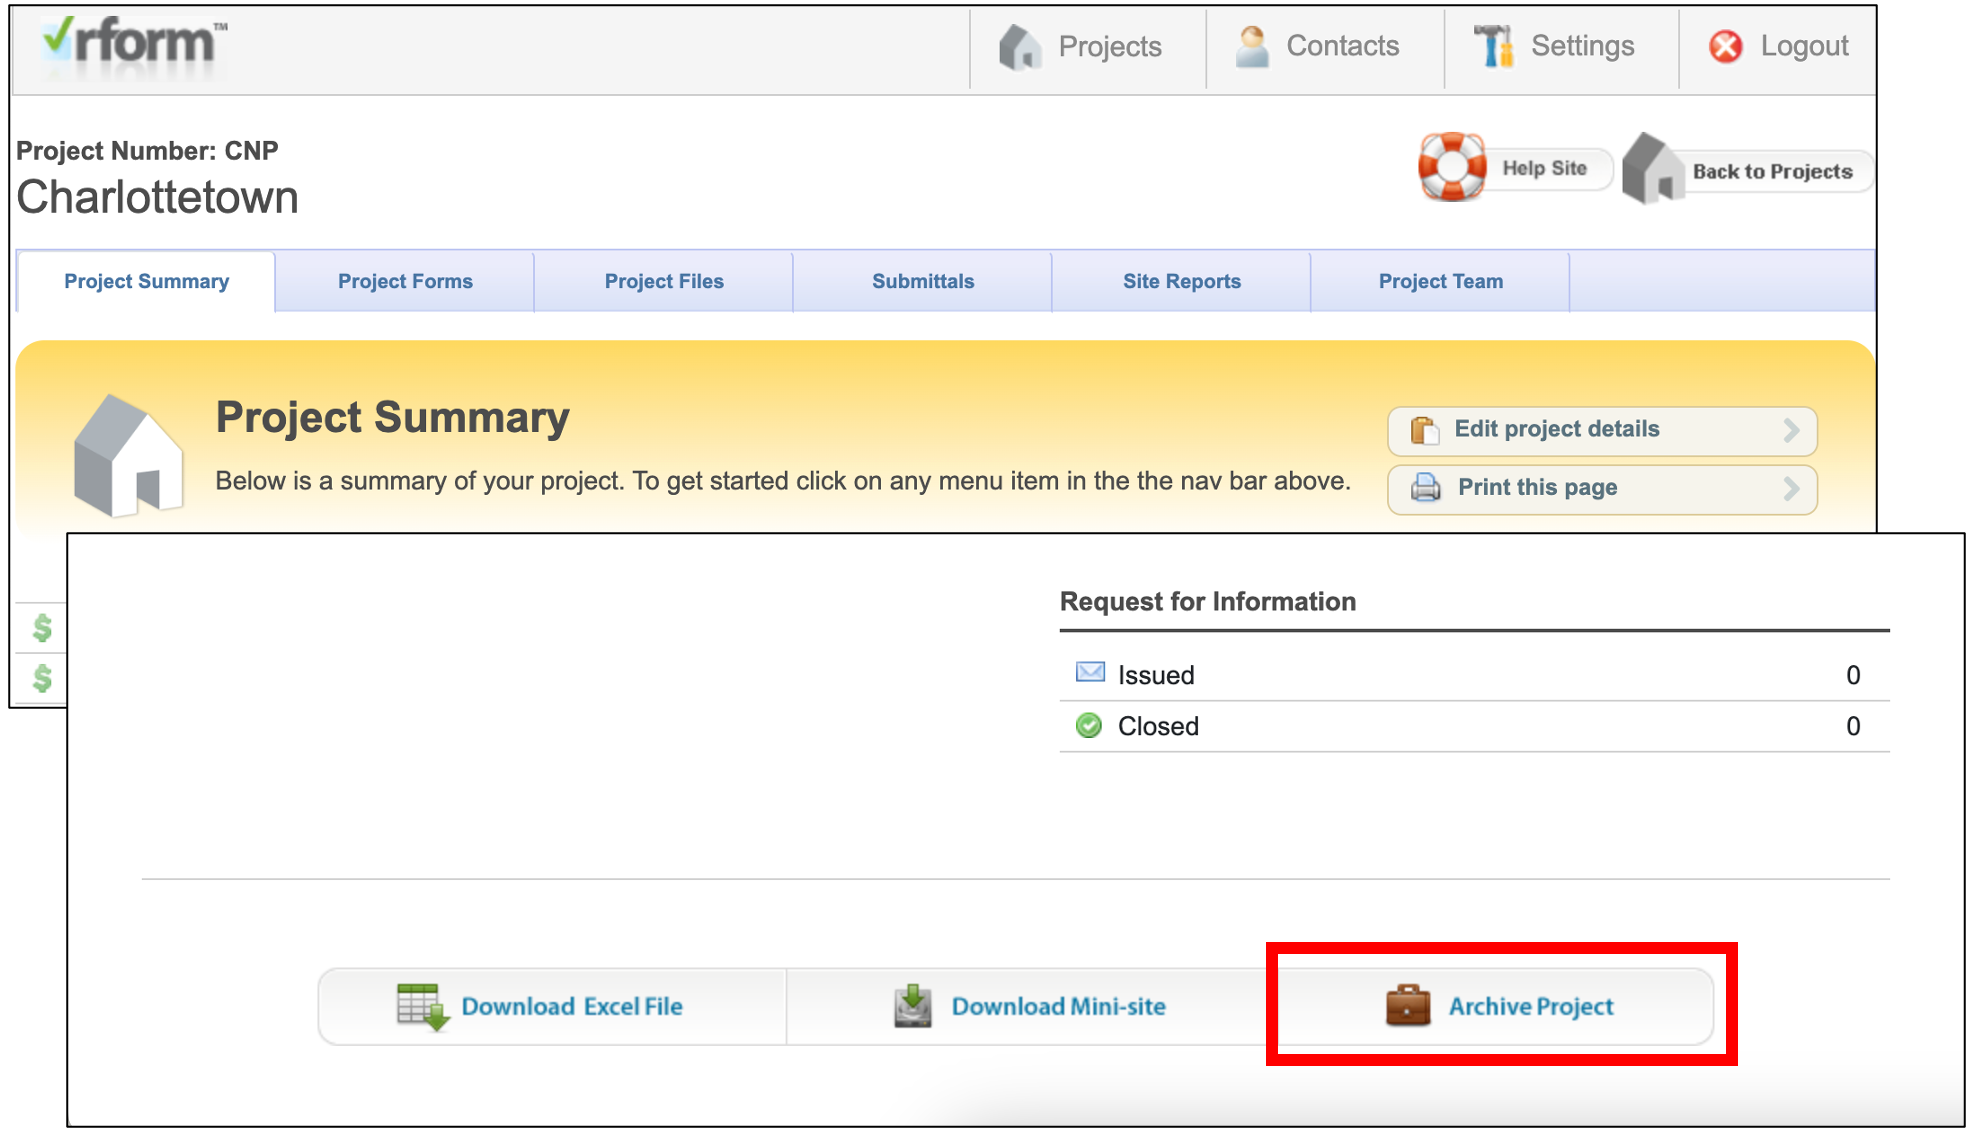This screenshot has width=1970, height=1136.
Task: Switch to the Project Forms tab
Action: pos(405,282)
